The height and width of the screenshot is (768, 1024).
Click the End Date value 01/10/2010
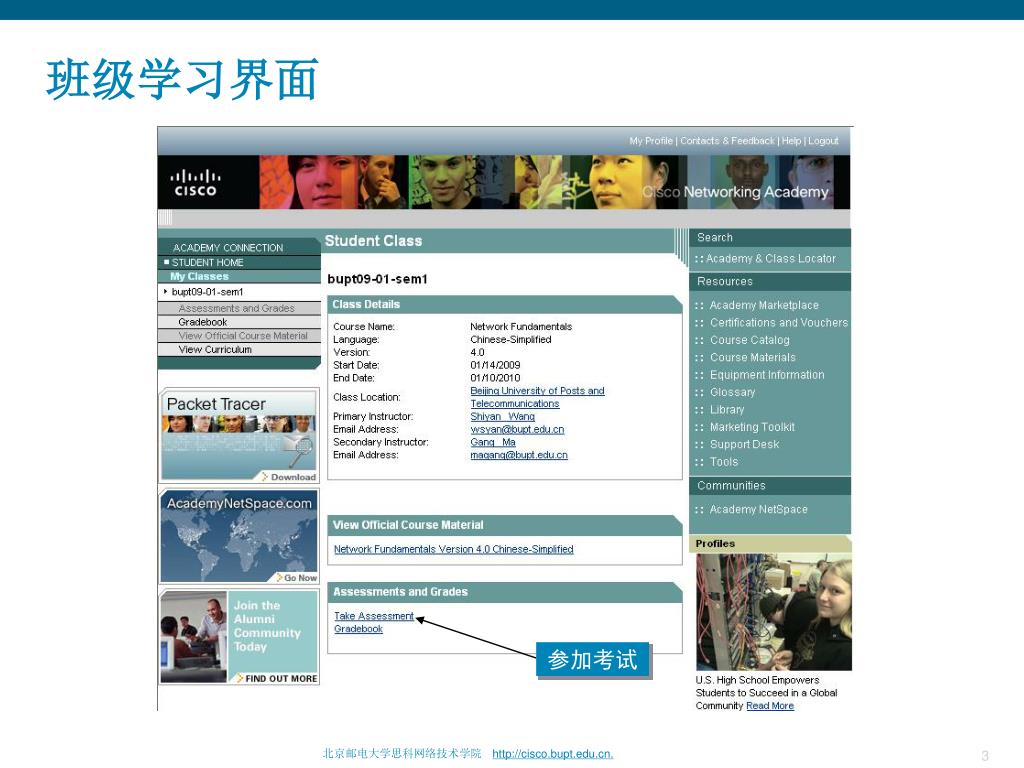tap(495, 377)
